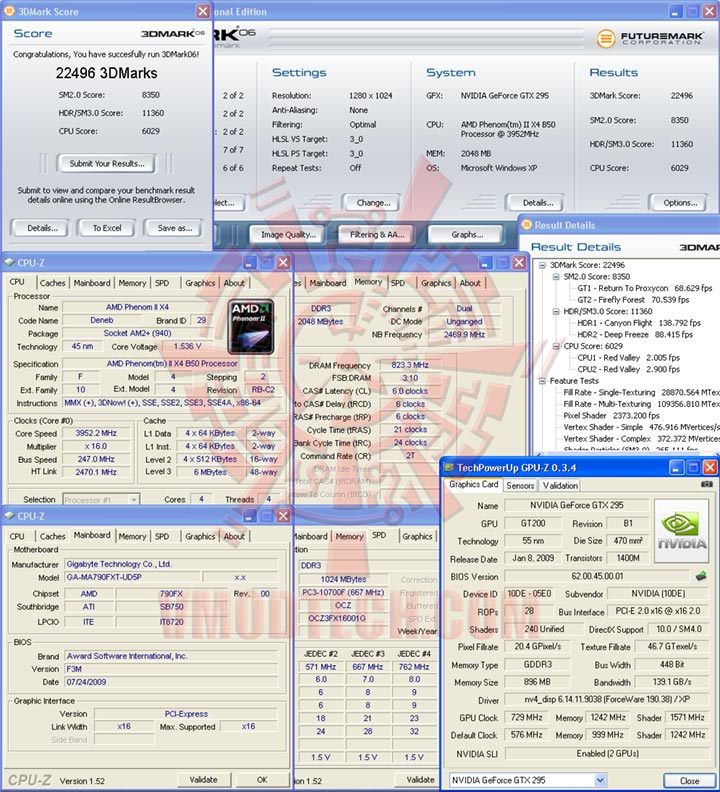Select GT1 - Return To Proxycon row
720x792 pixels.
click(645, 288)
